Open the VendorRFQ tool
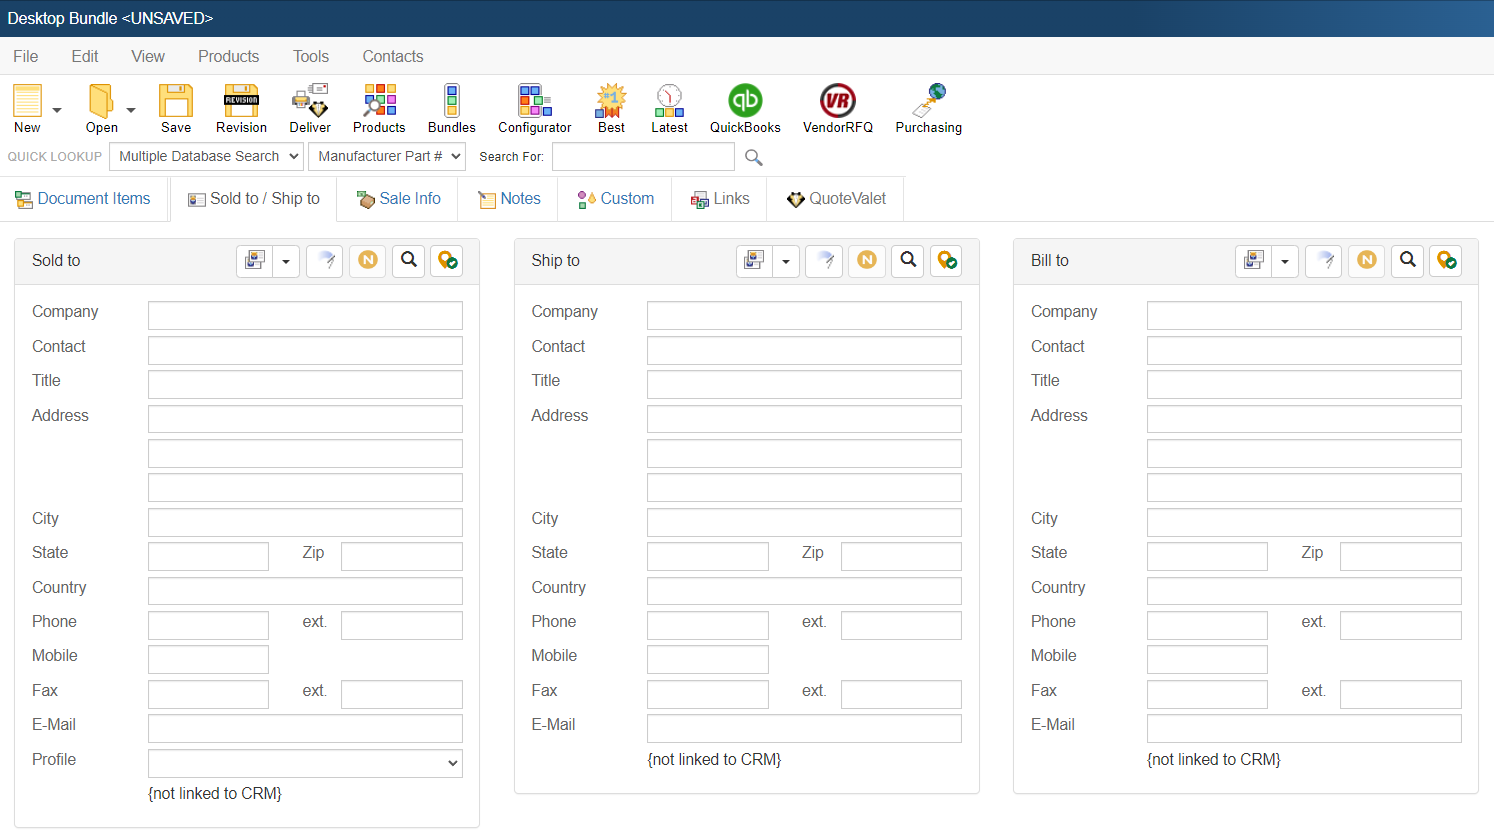This screenshot has height=838, width=1494. [837, 102]
